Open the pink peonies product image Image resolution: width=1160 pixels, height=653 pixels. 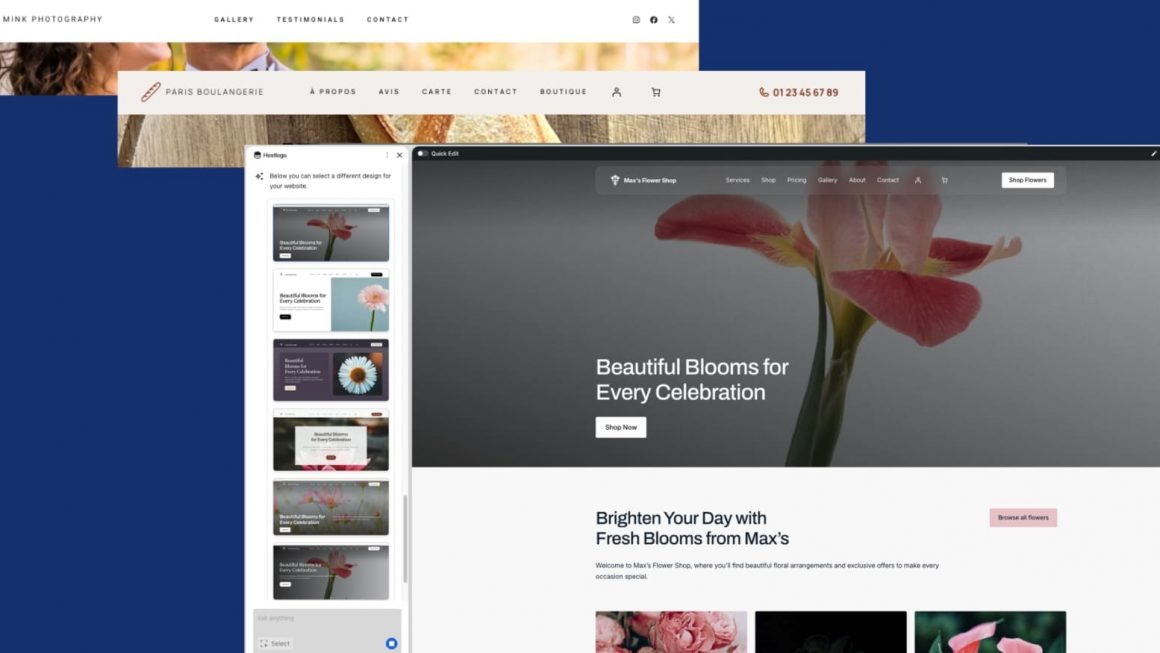[671, 632]
